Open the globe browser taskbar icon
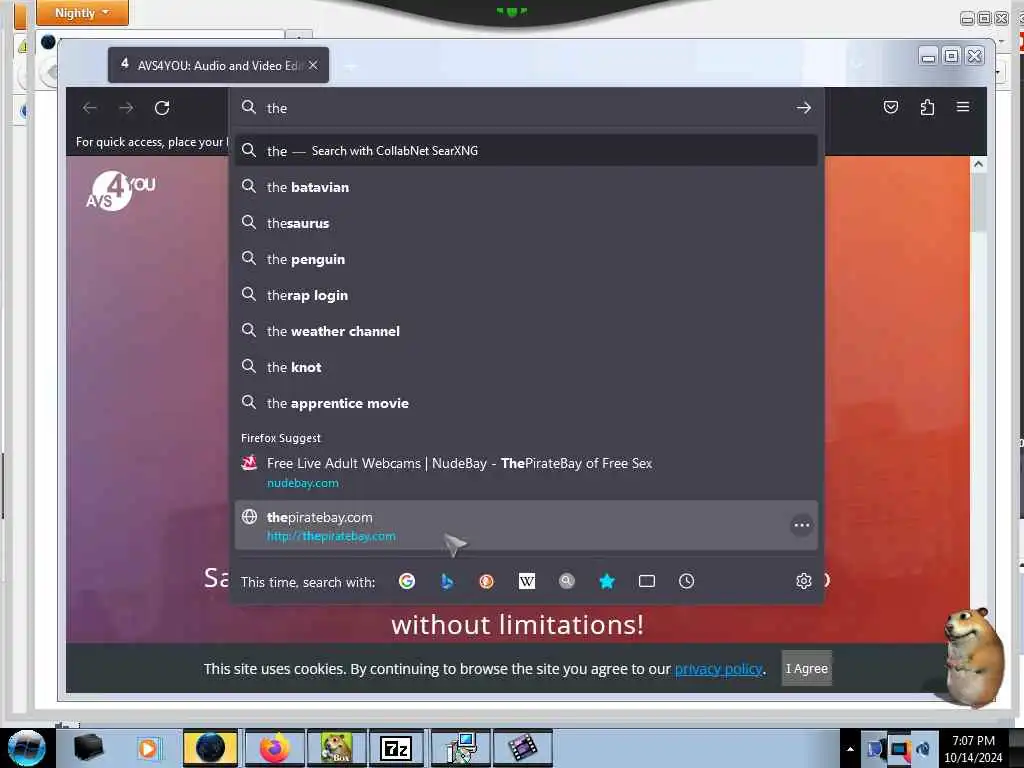The height and width of the screenshot is (768, 1024). tap(210, 748)
